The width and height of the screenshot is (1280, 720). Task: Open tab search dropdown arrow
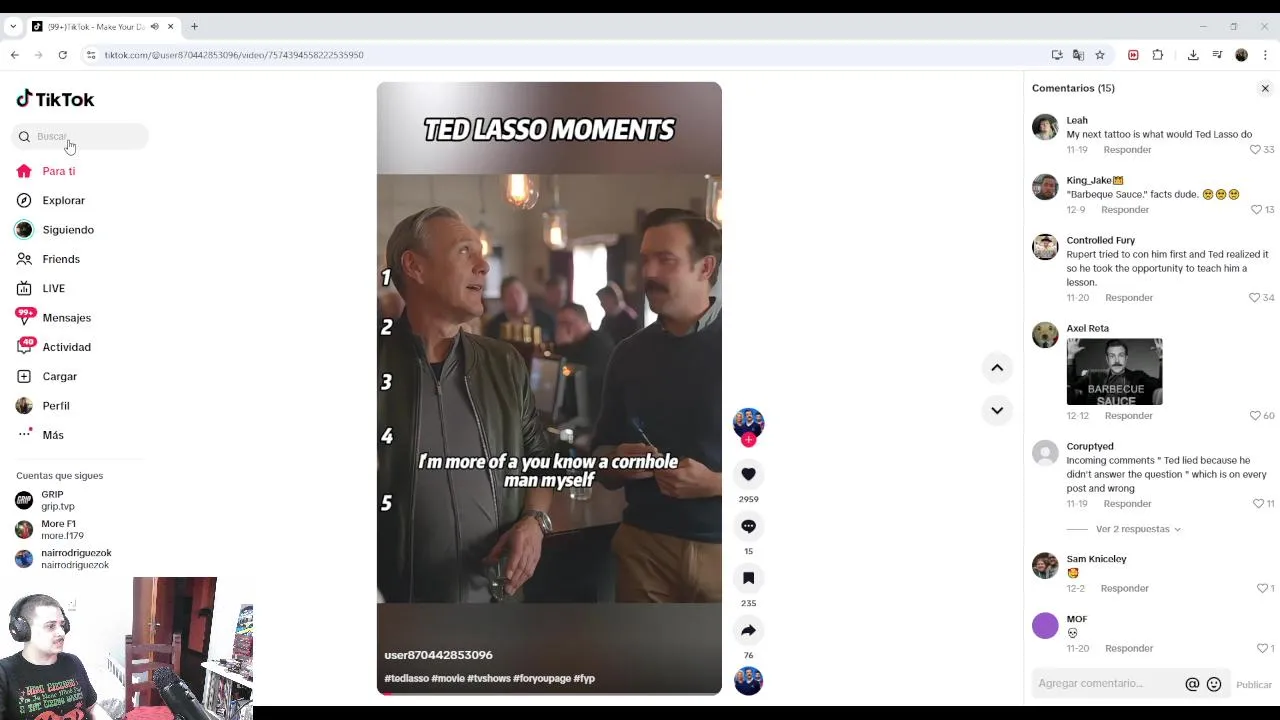[x=12, y=26]
